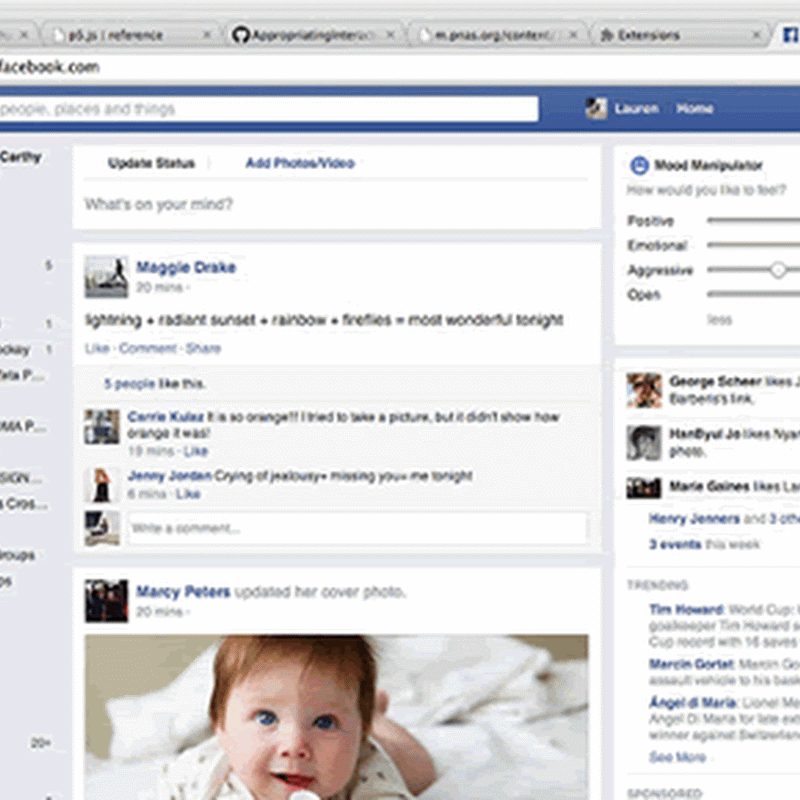Screen dimensions: 800x800
Task: Close the p5.js reference tab
Action: click(x=207, y=35)
